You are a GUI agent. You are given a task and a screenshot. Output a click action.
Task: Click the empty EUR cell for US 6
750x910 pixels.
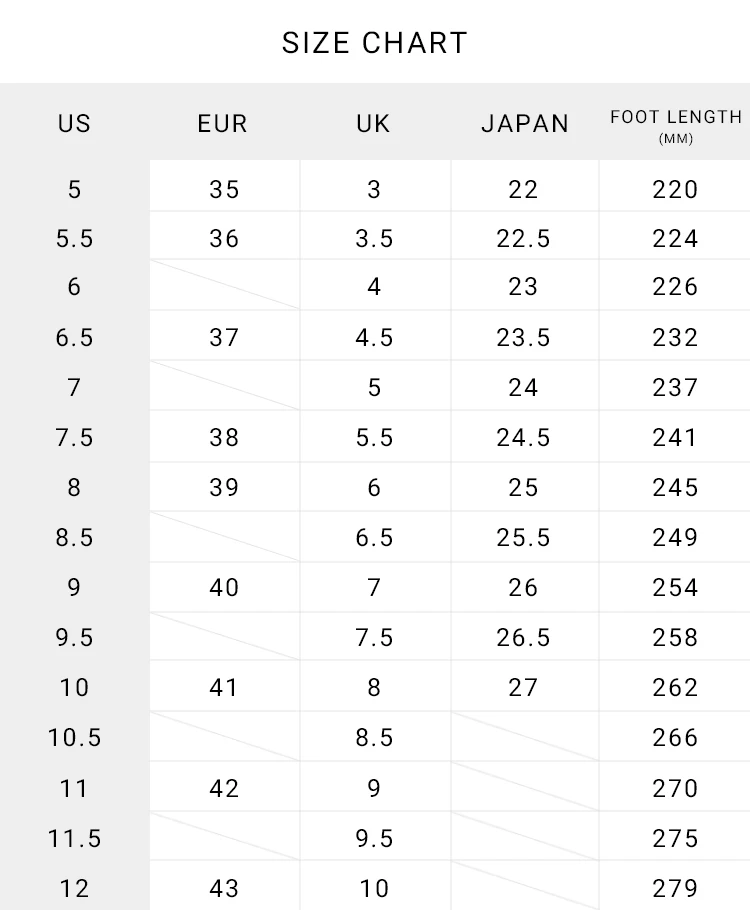pos(224,287)
